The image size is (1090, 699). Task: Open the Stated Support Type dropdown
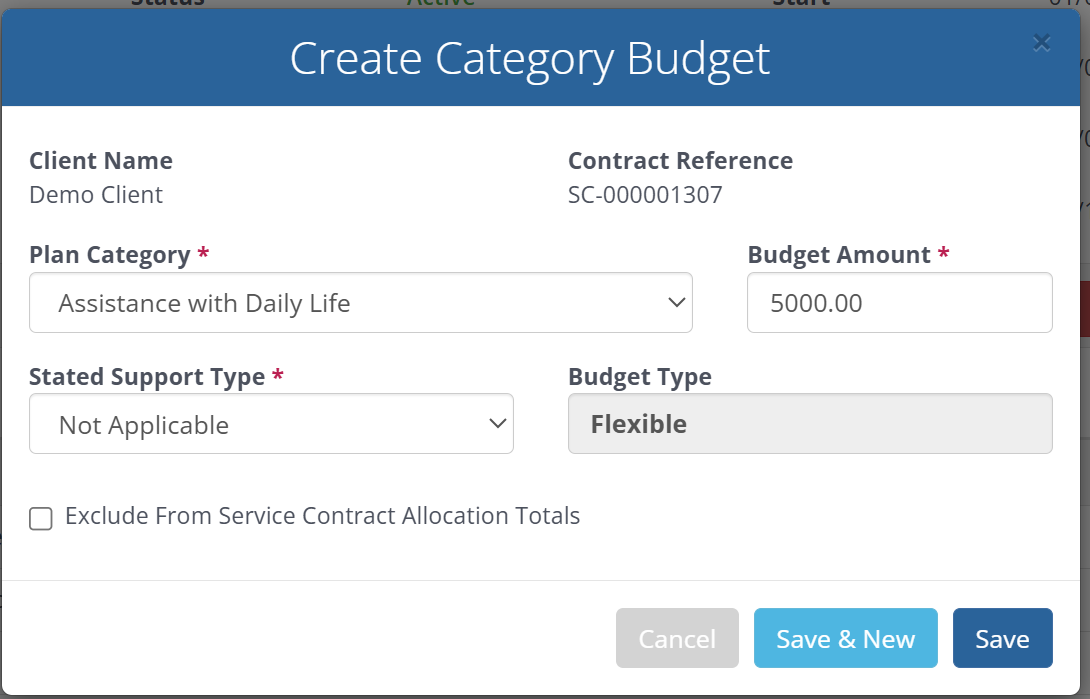pyautogui.click(x=270, y=424)
